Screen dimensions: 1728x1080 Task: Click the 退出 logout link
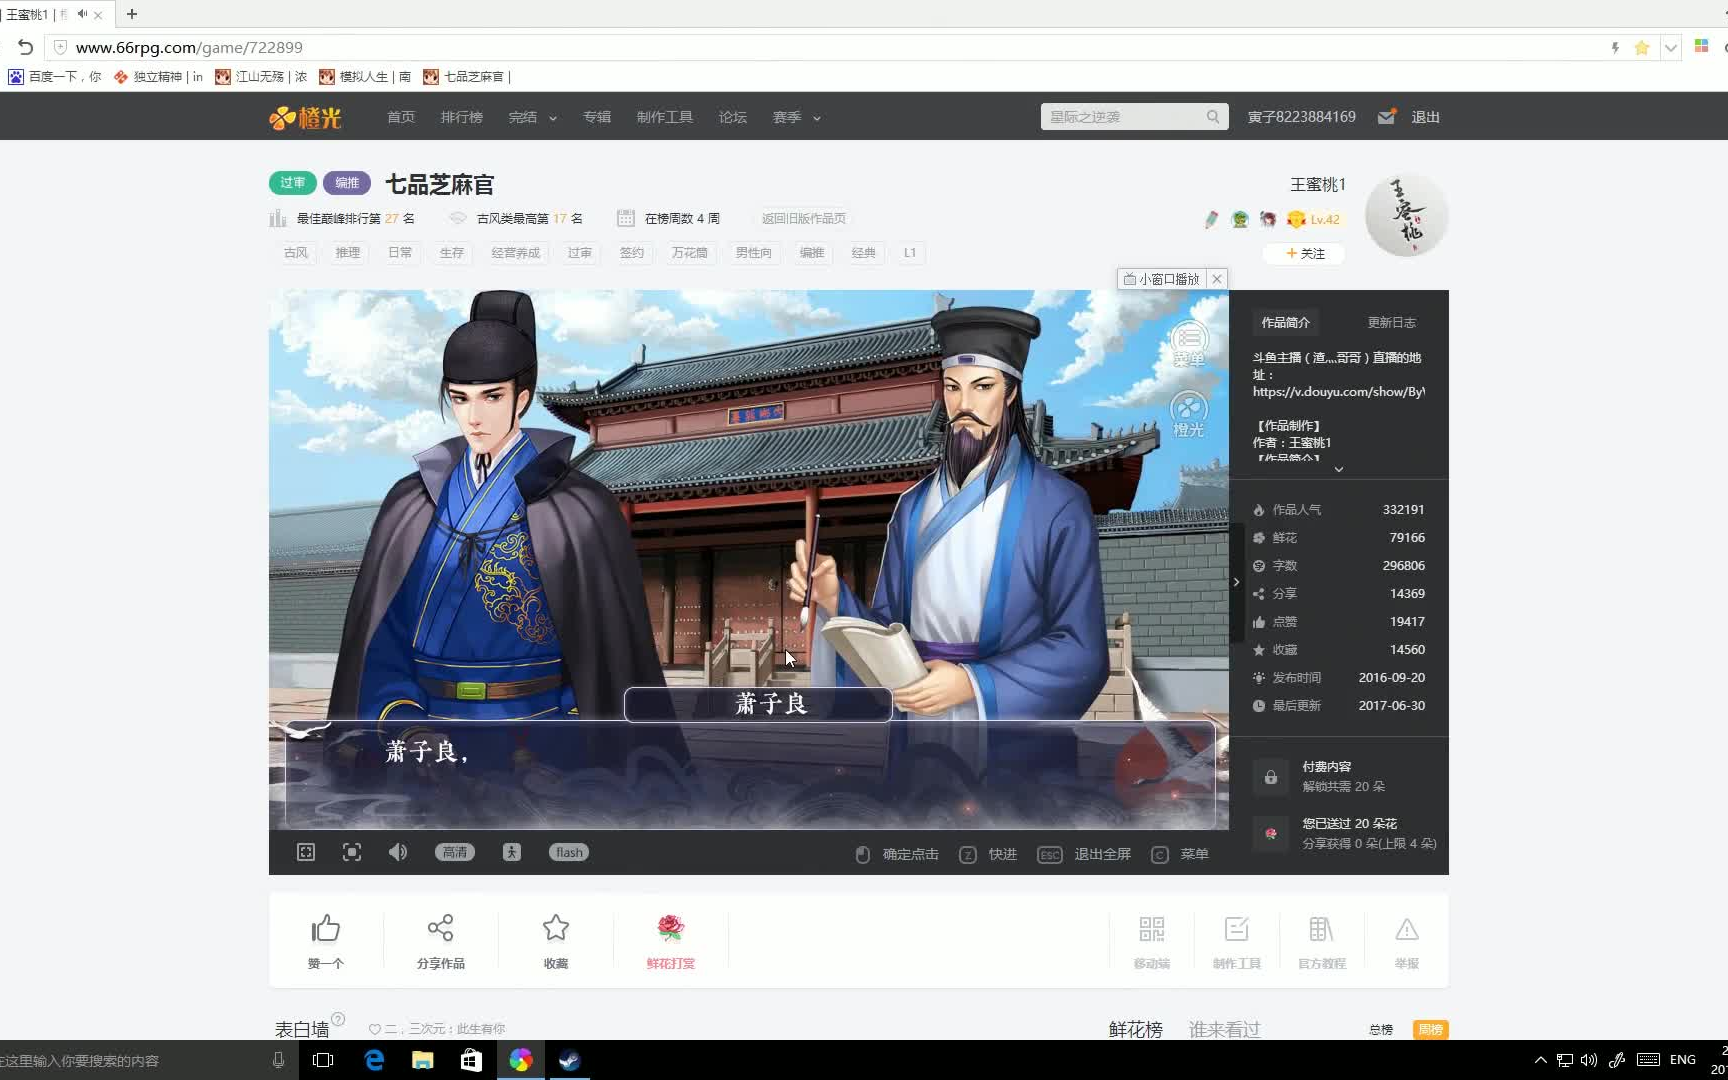(1425, 117)
